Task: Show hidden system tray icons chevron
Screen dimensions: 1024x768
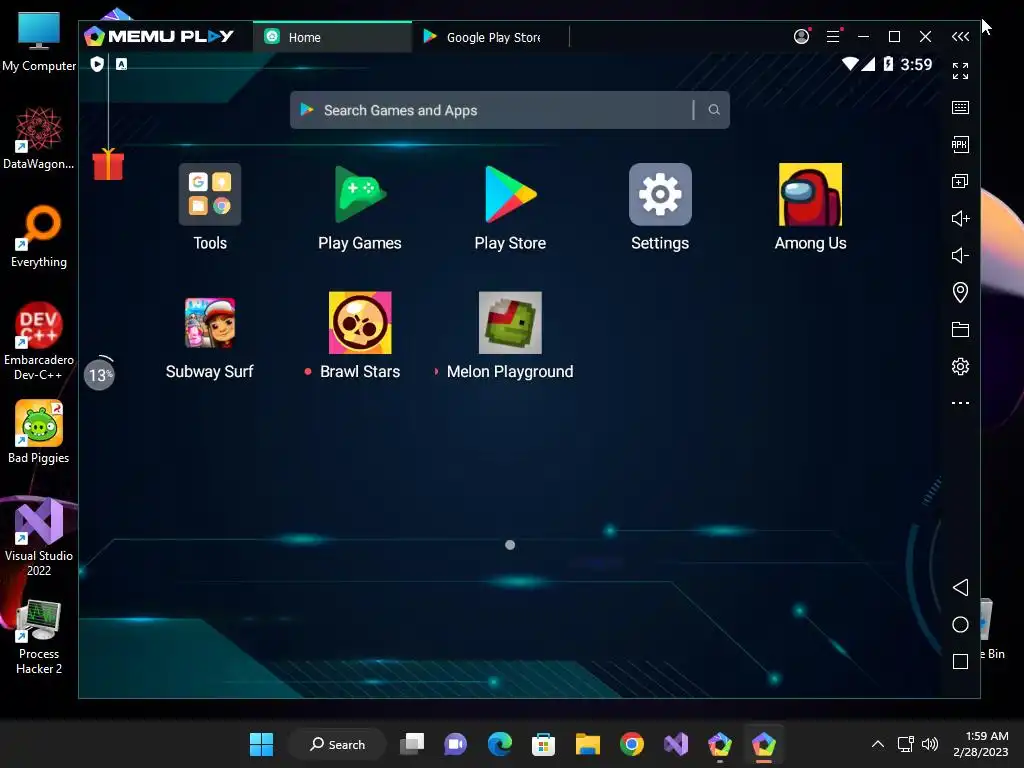Action: pyautogui.click(x=878, y=744)
